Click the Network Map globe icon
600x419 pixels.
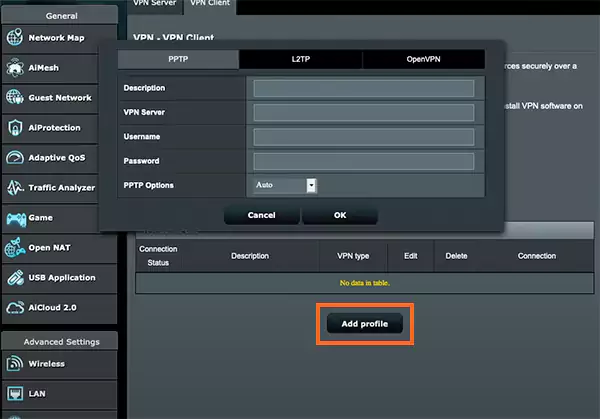tap(15, 37)
